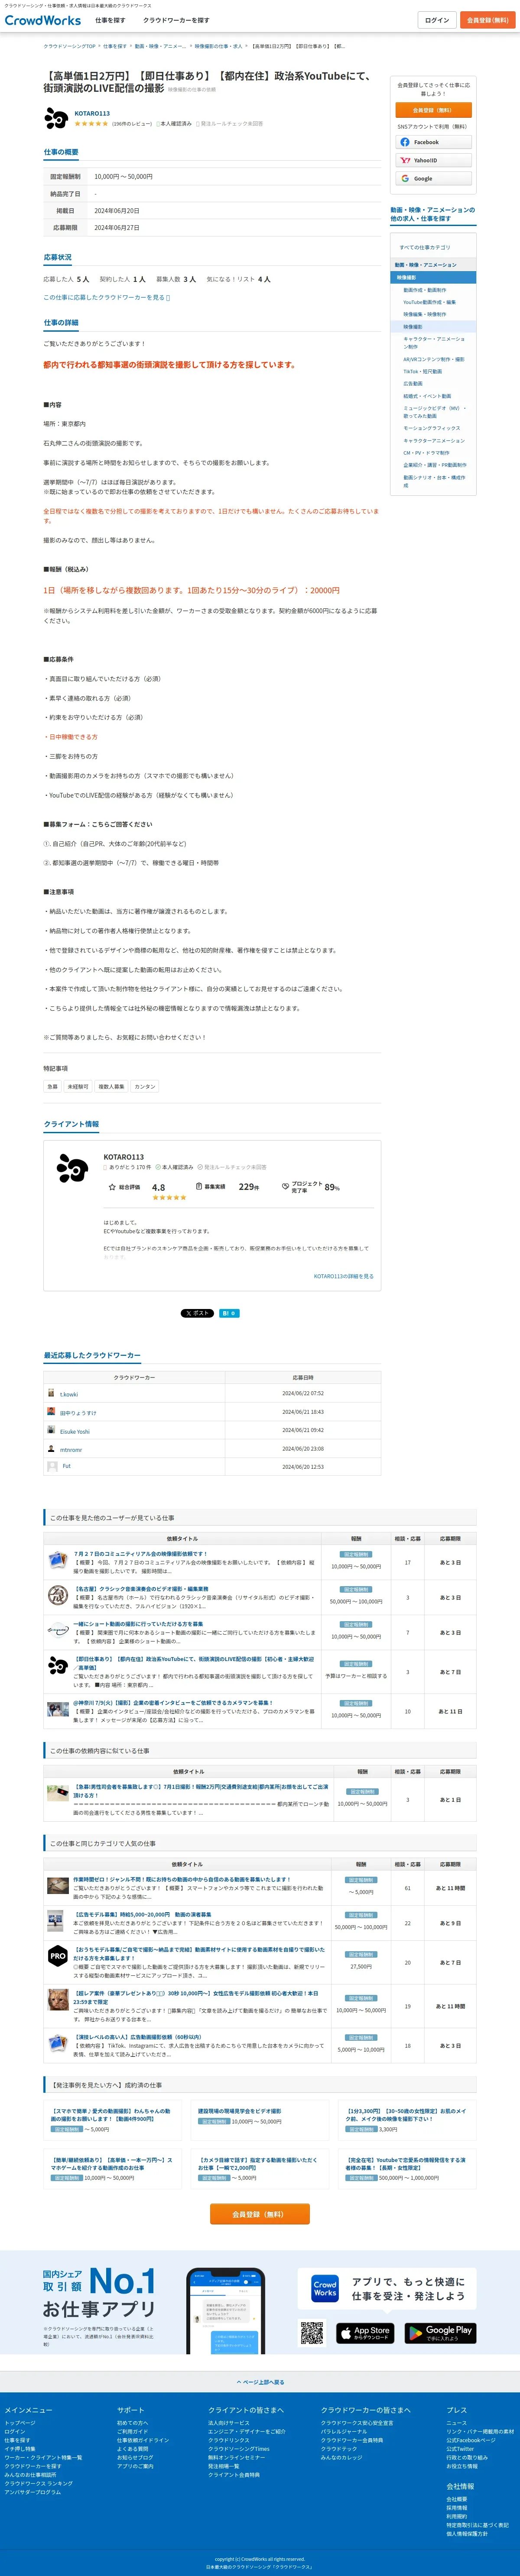The image size is (520, 2576).
Task: Select 映像撮影 sidebar category
Action: pos(413,327)
